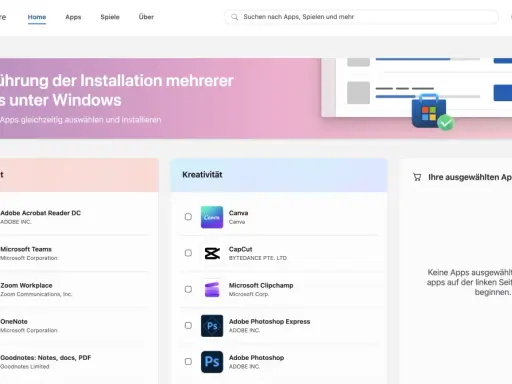This screenshot has height=384, width=512.
Task: Click the Goodnotes Limited publisher text
Action: point(25,367)
